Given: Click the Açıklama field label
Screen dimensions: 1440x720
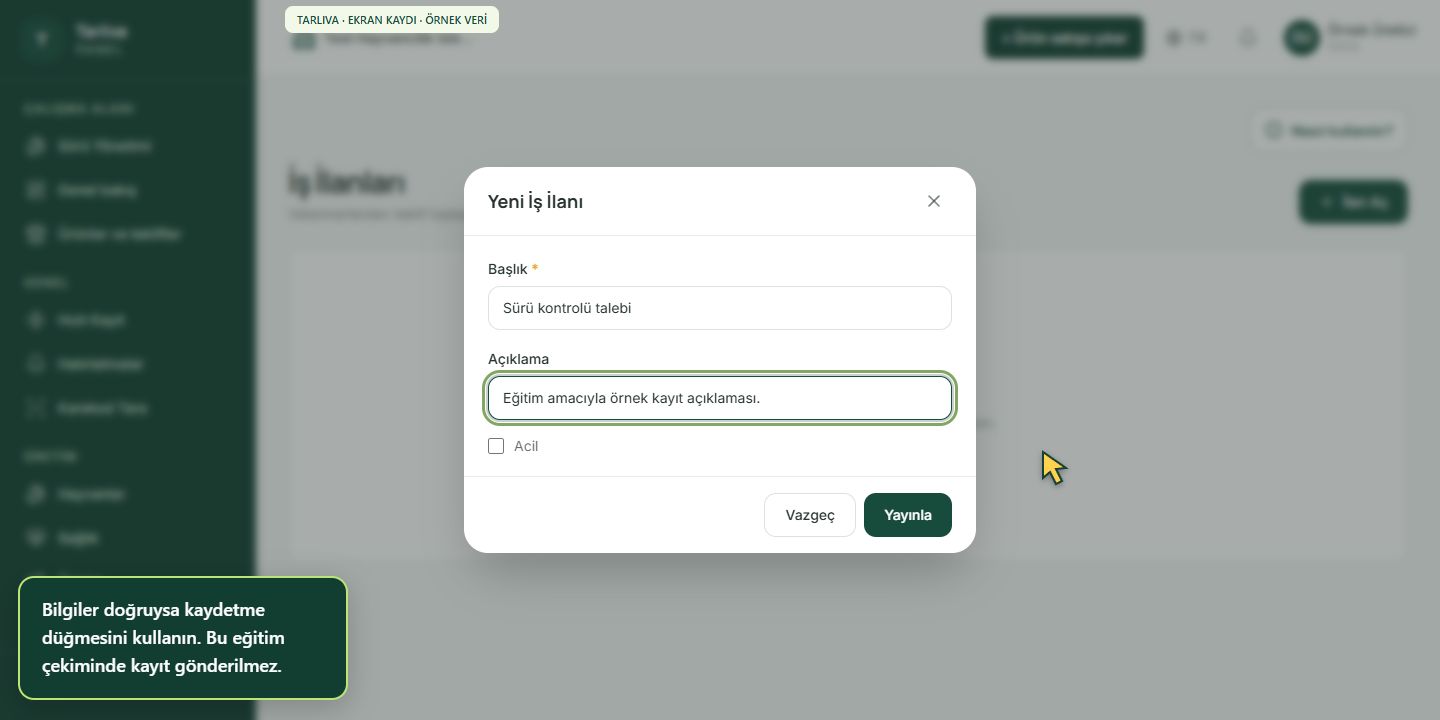Looking at the screenshot, I should click(518, 359).
